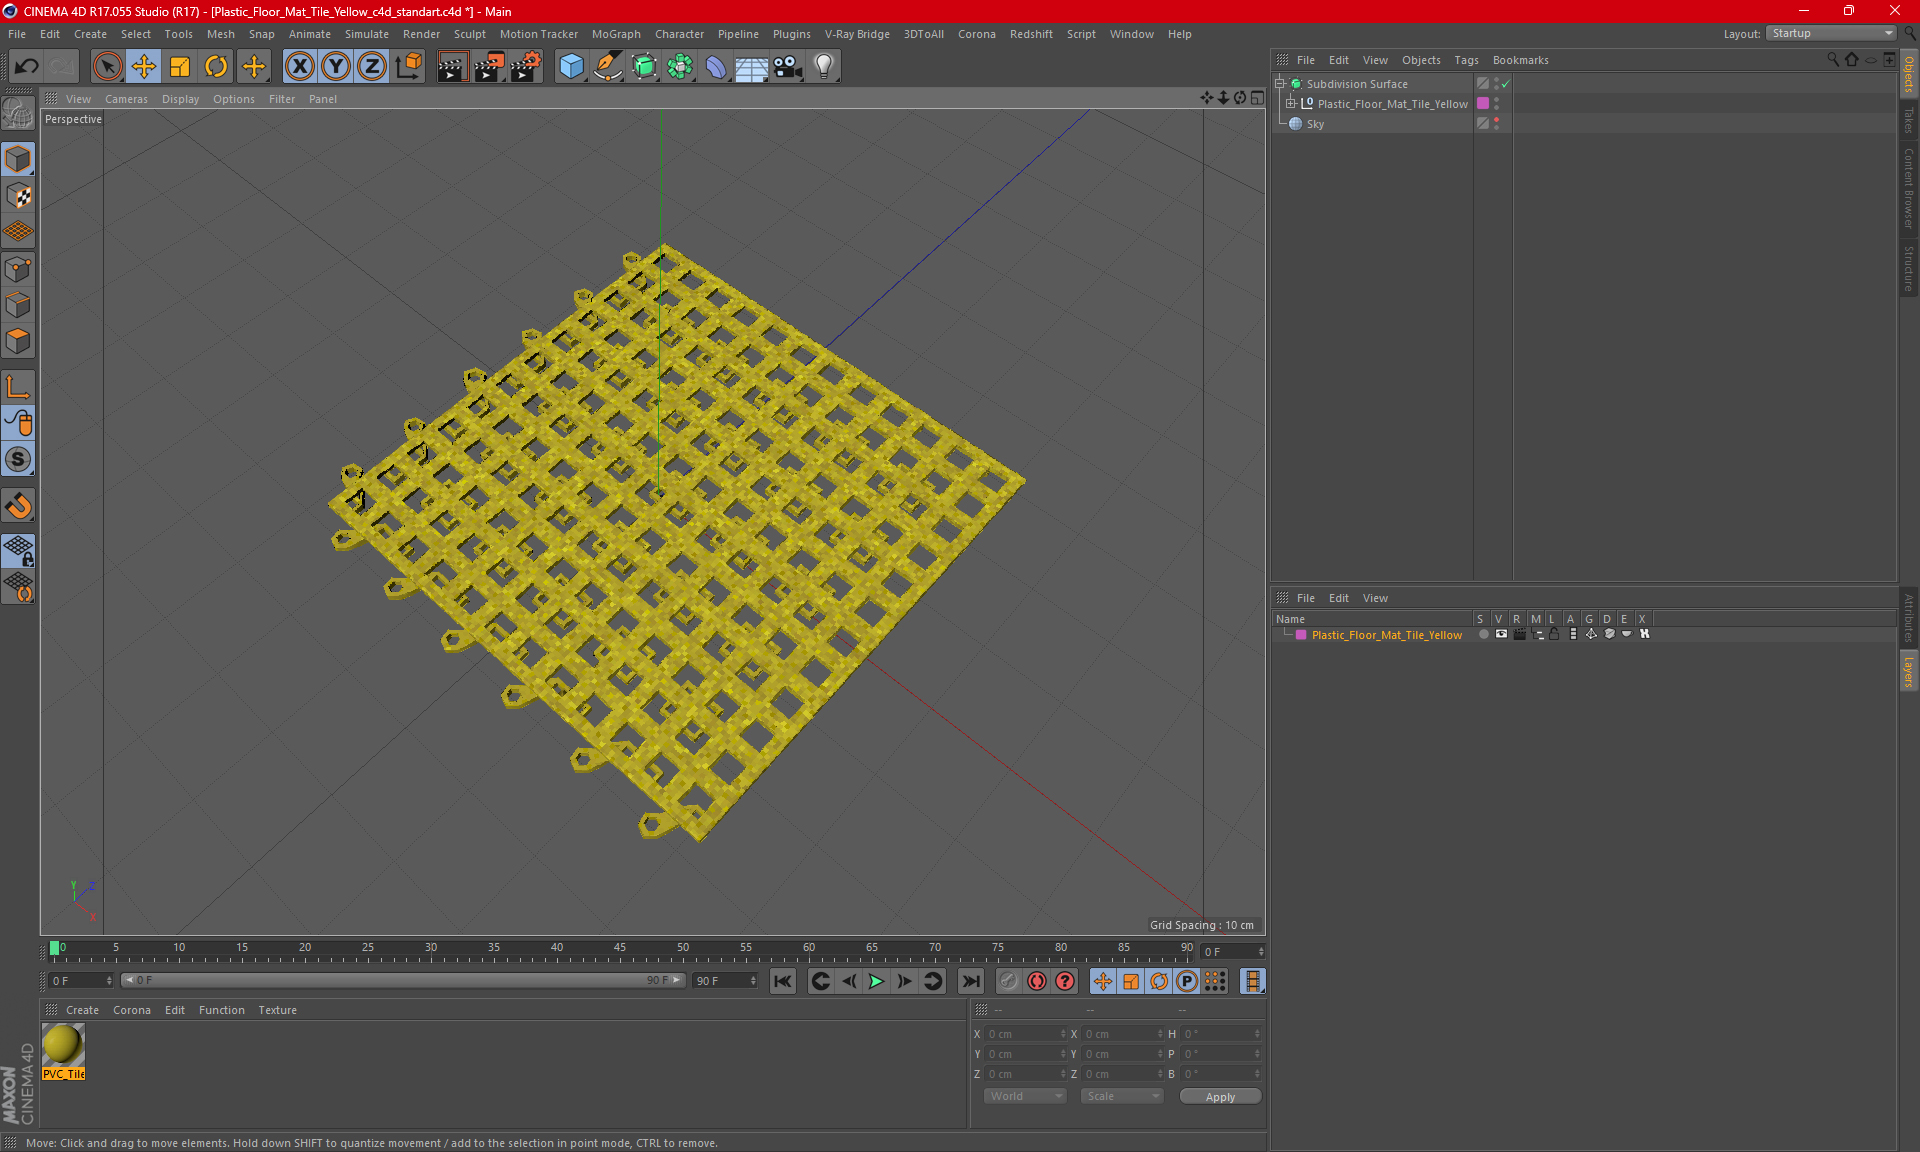
Task: Open the World coordinate system dropdown
Action: tap(1025, 1096)
